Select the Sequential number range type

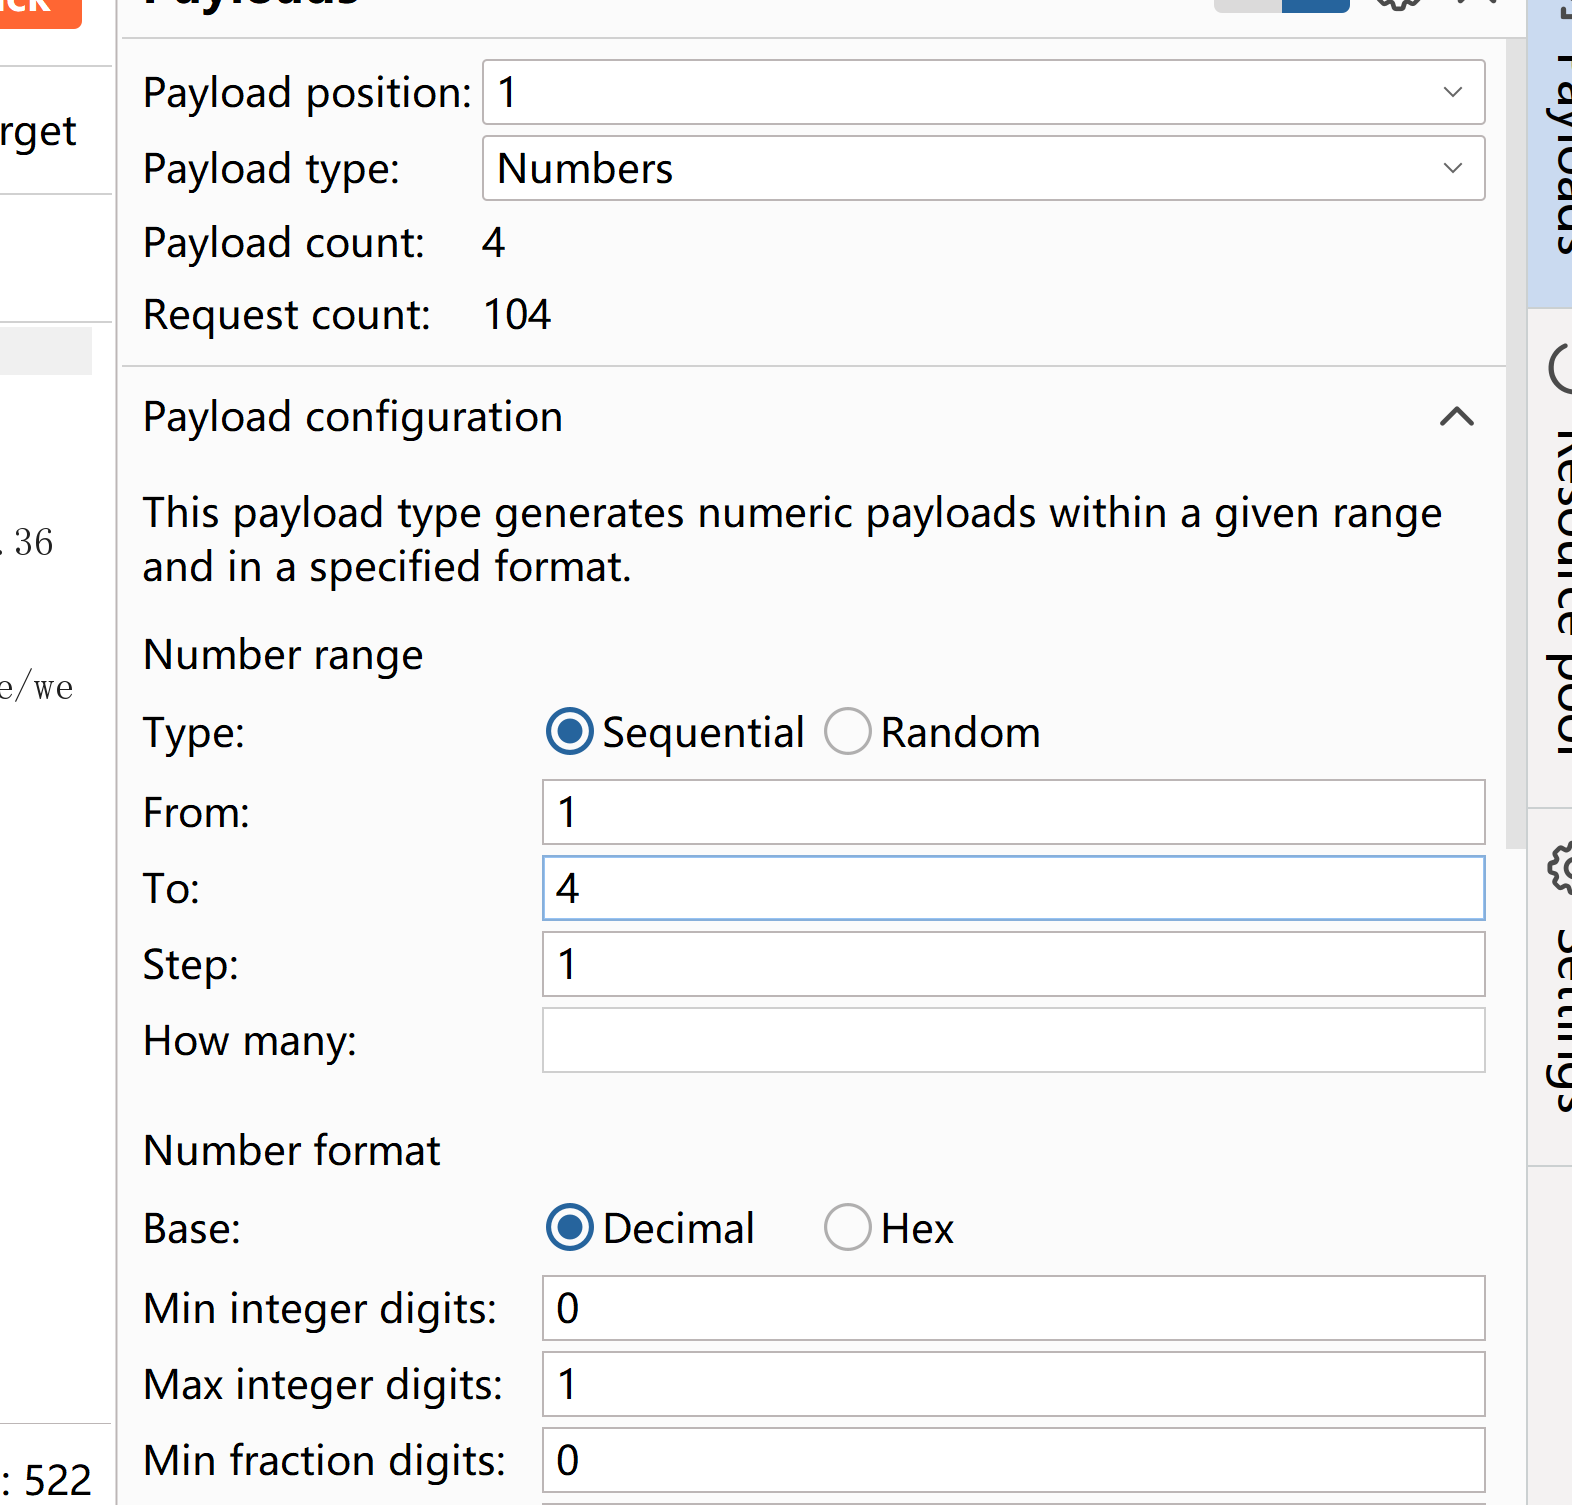570,732
